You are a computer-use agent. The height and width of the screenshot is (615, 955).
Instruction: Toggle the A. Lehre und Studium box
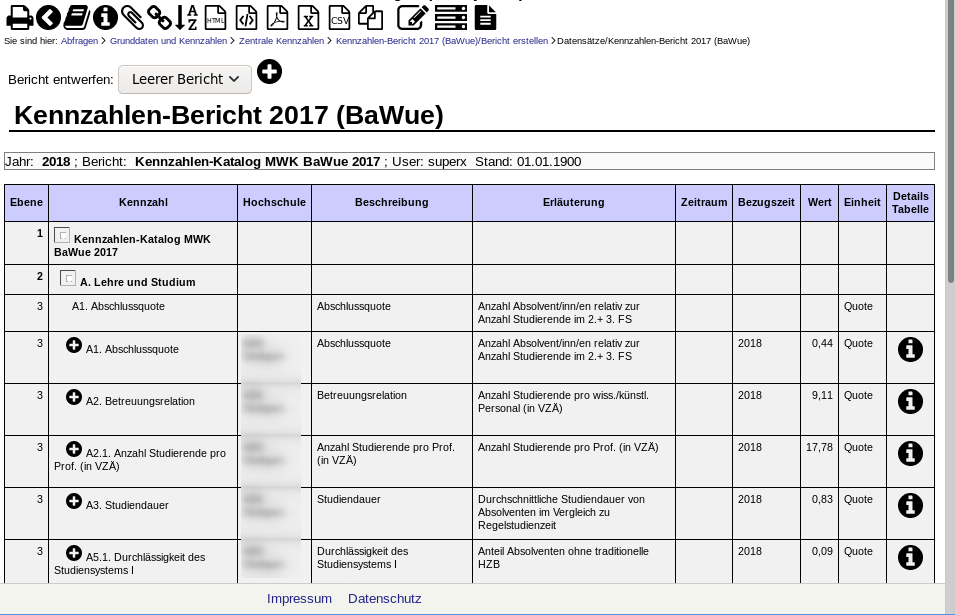(68, 279)
